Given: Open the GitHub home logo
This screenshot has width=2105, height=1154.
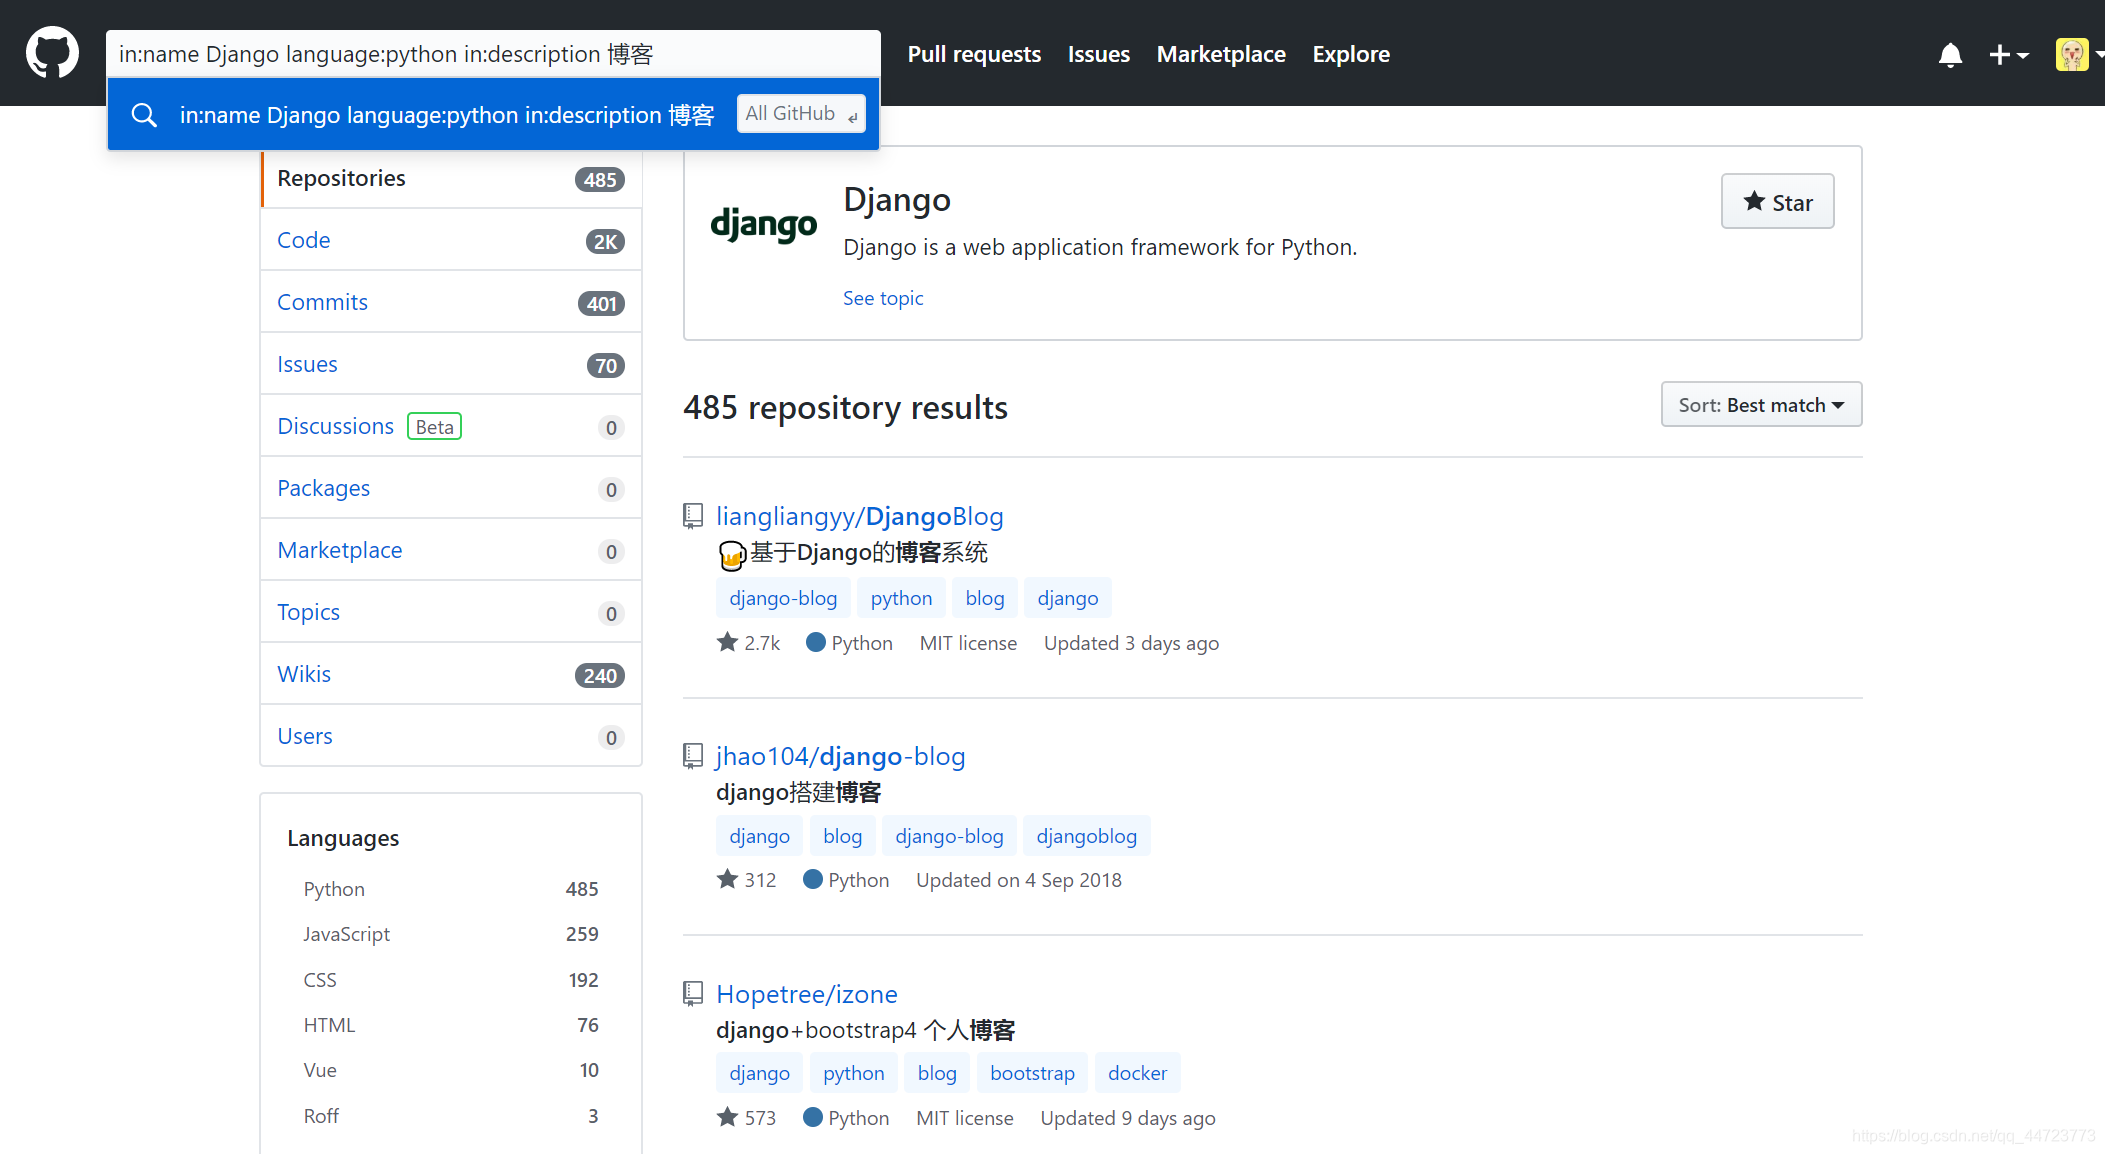Looking at the screenshot, I should 52,53.
